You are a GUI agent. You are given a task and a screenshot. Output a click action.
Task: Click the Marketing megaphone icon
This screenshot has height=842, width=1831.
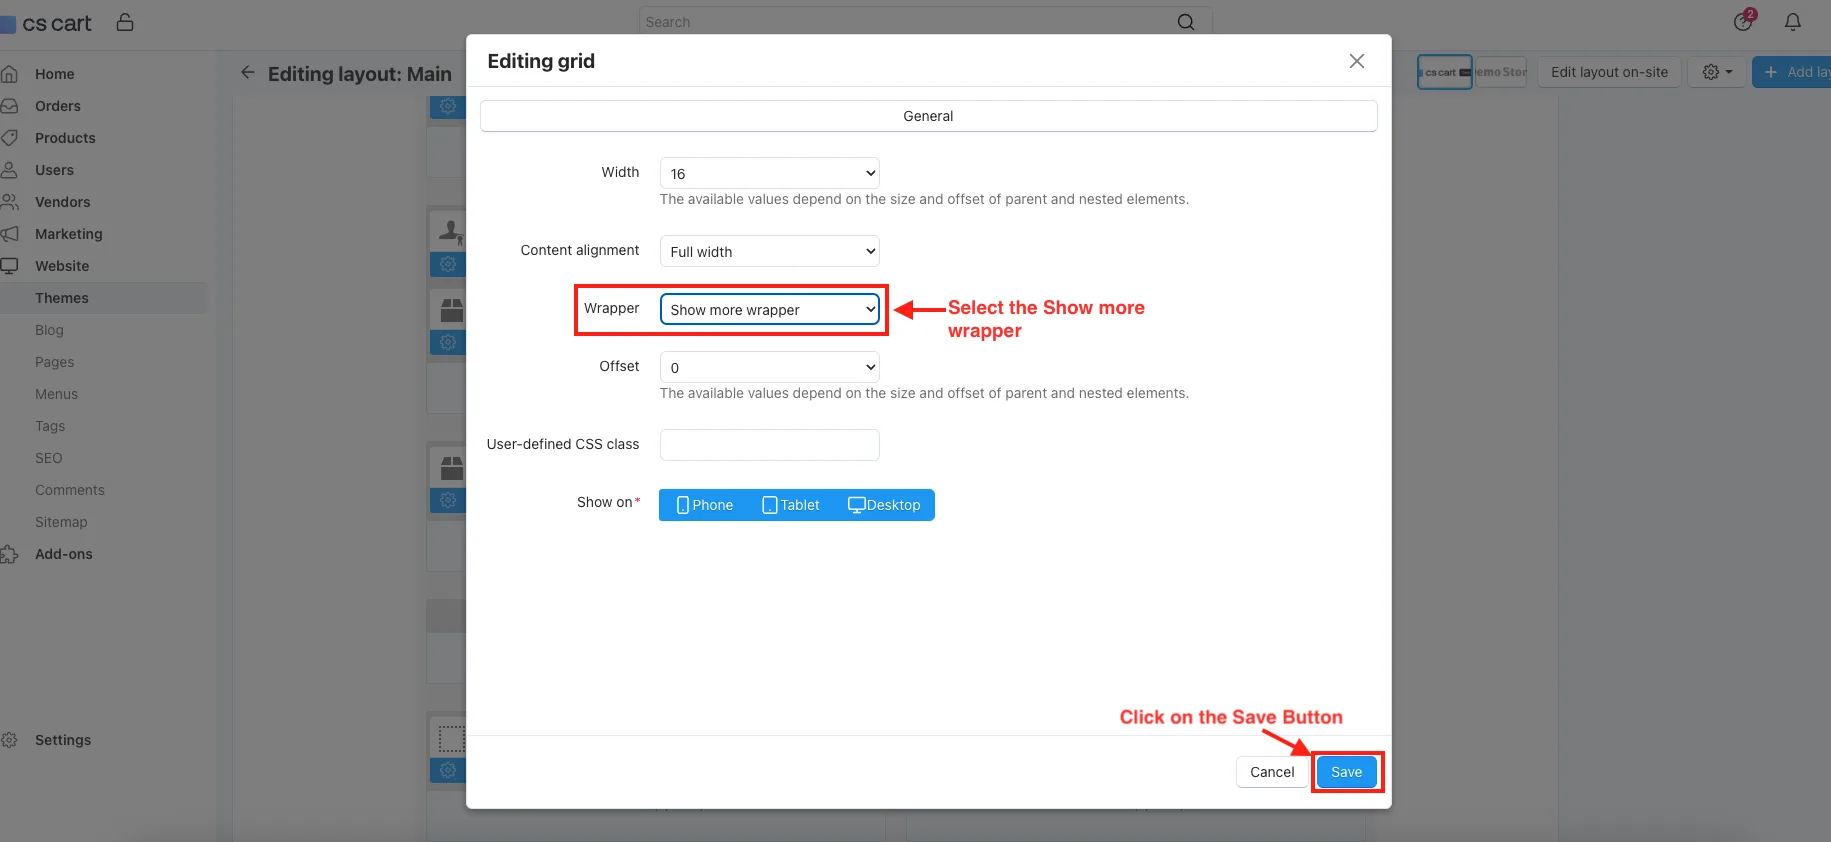9,234
